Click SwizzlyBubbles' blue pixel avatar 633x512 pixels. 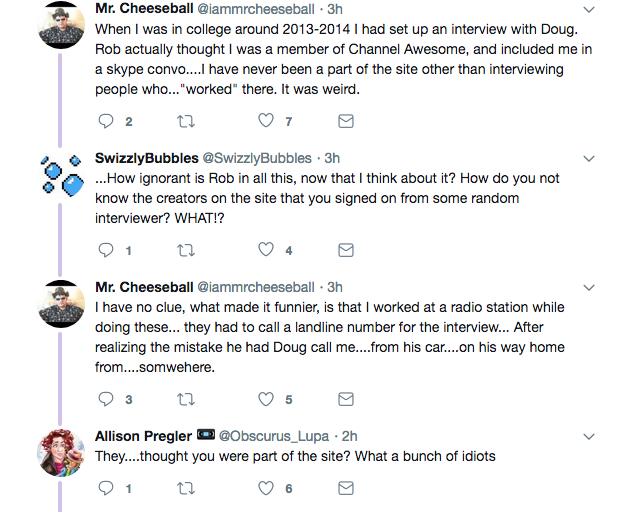tap(60, 175)
